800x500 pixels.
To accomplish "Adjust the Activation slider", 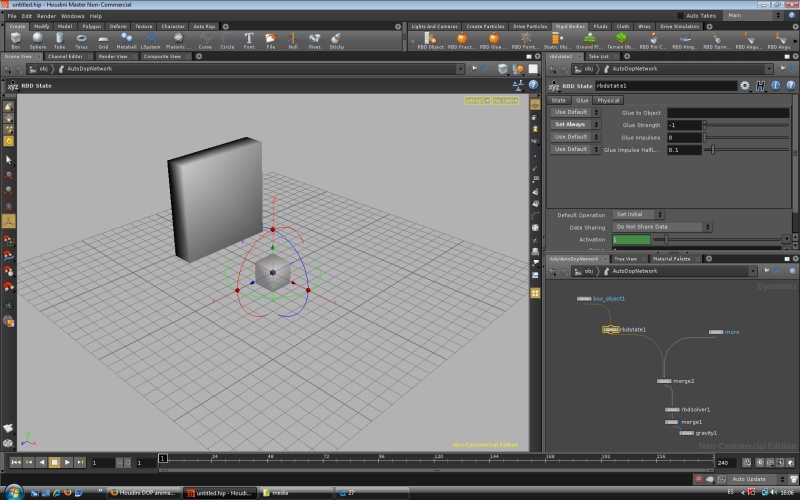I will pos(717,239).
